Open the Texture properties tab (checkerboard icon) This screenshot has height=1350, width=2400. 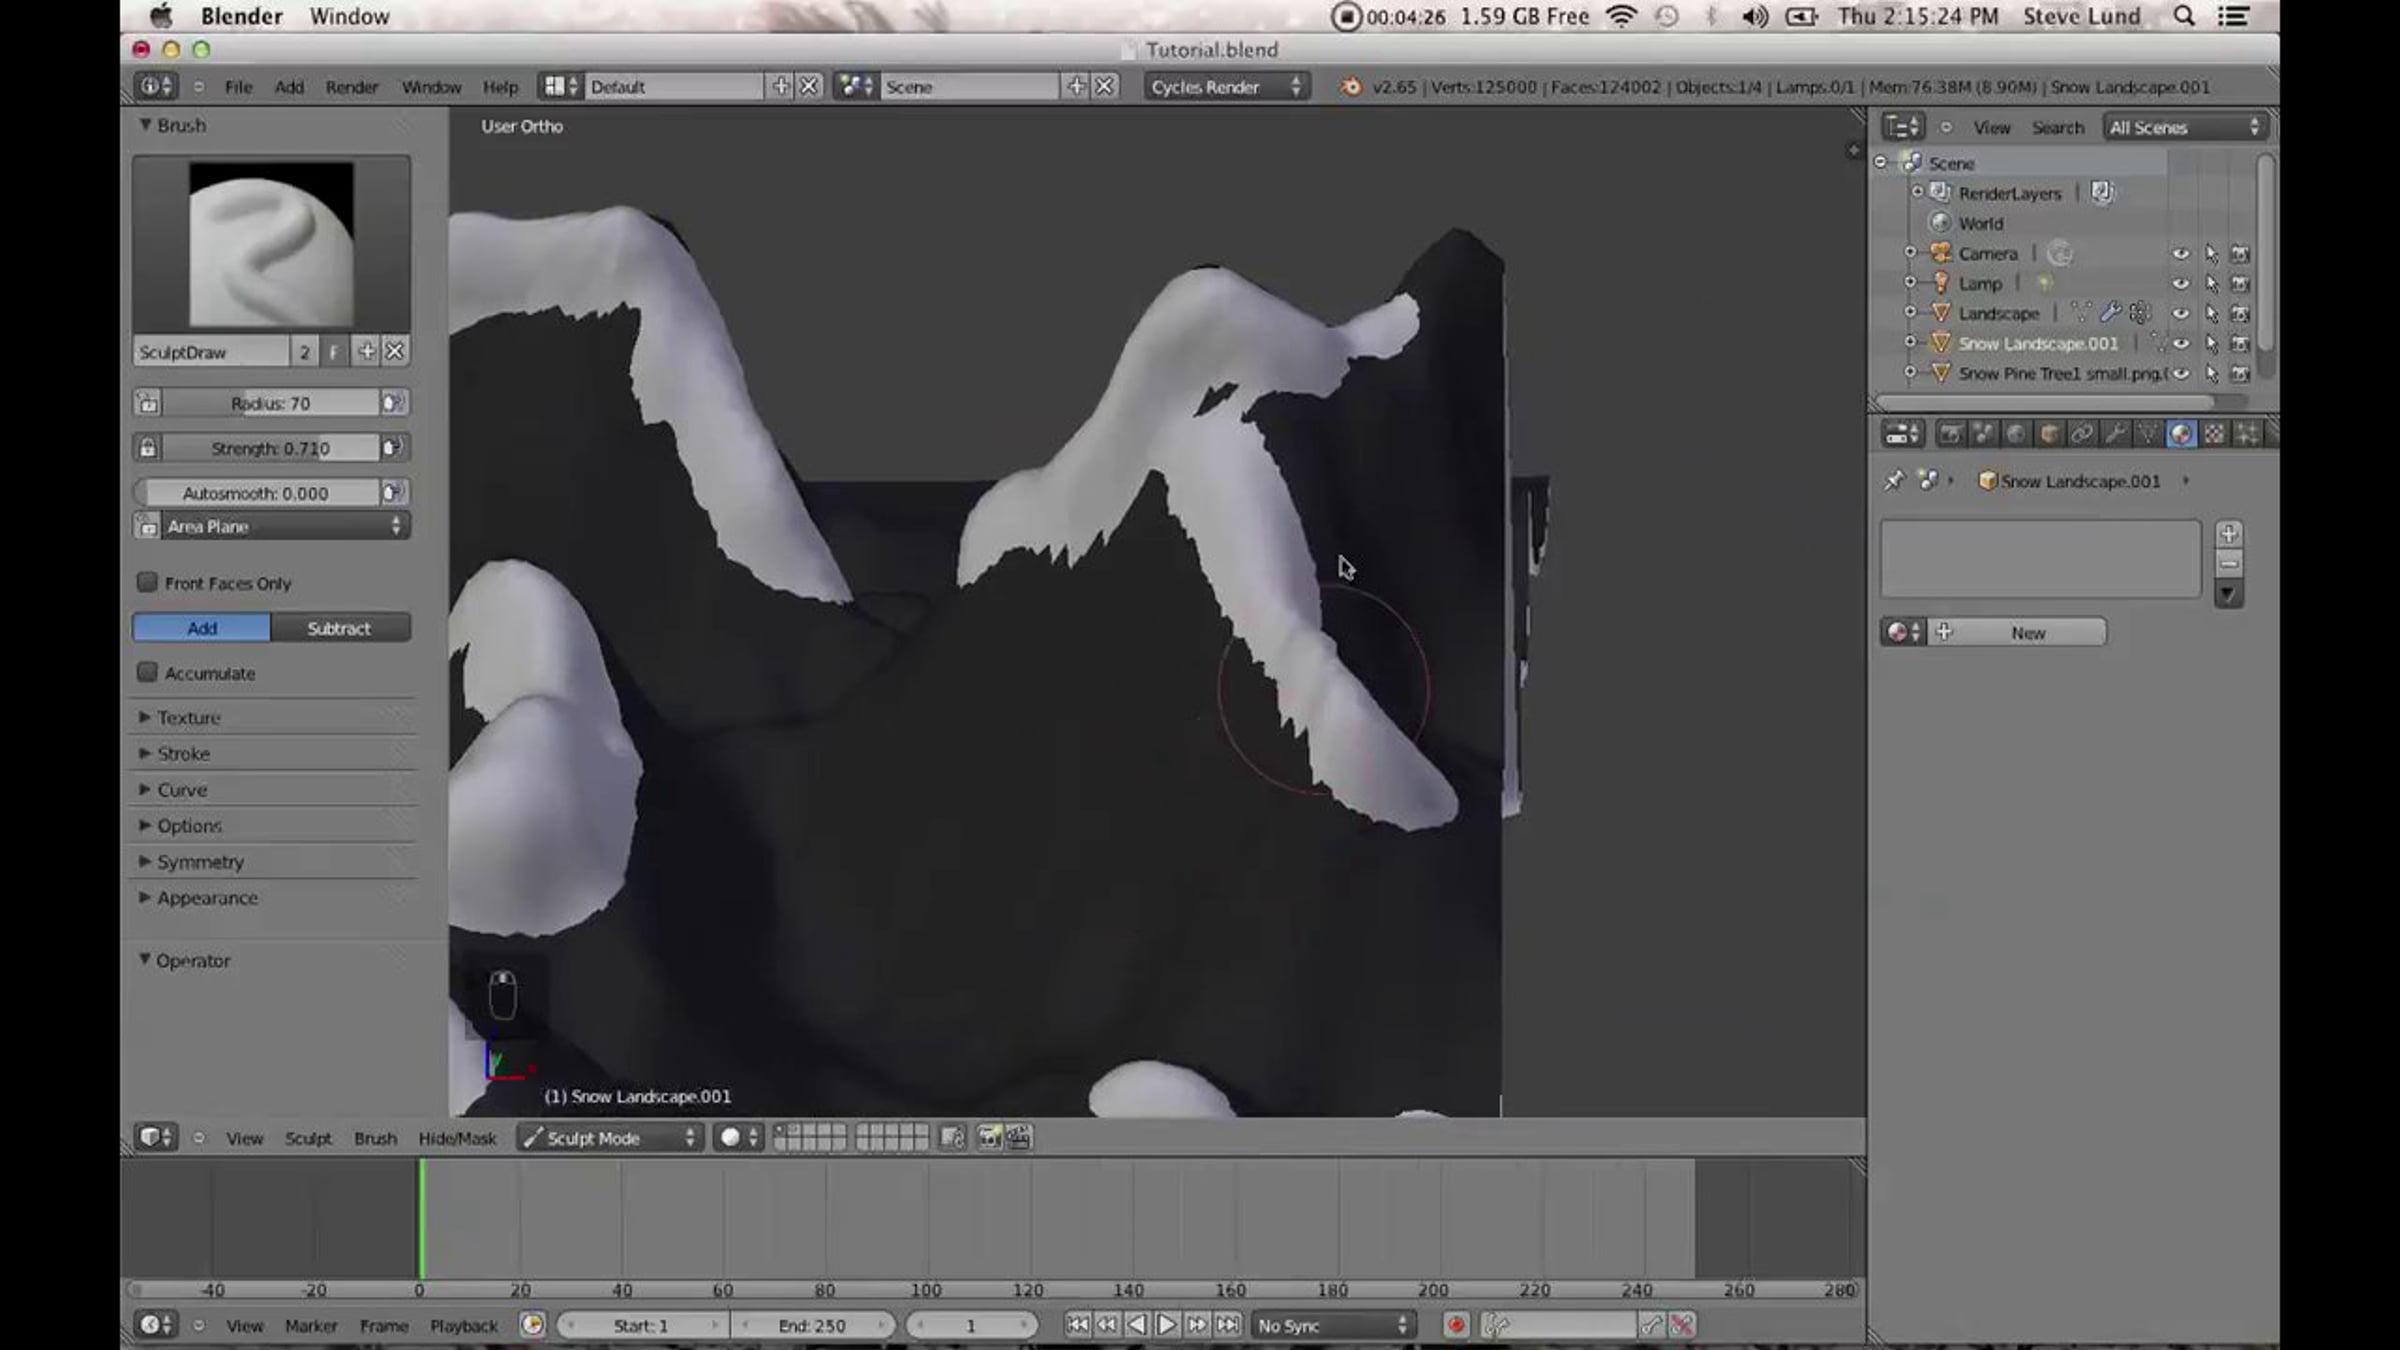[x=2214, y=433]
